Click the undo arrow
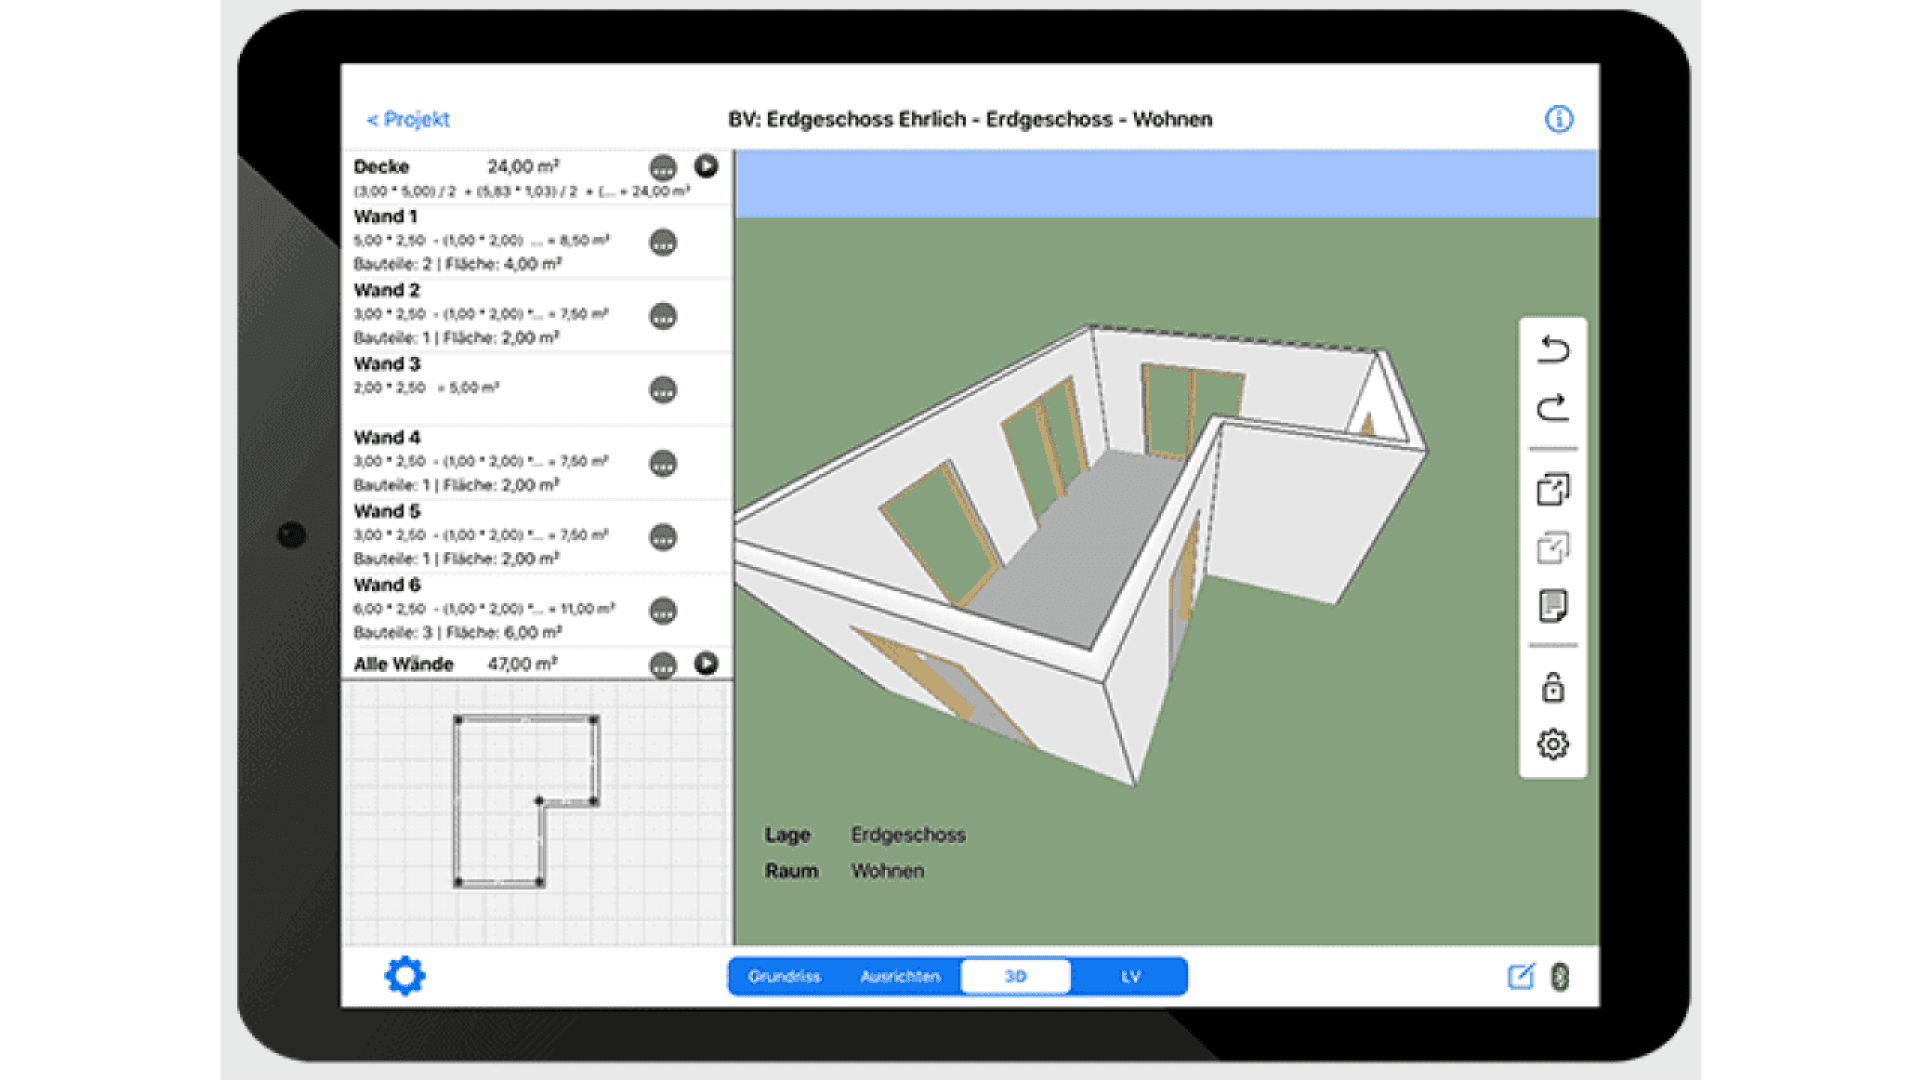1920x1080 pixels. click(x=1553, y=349)
